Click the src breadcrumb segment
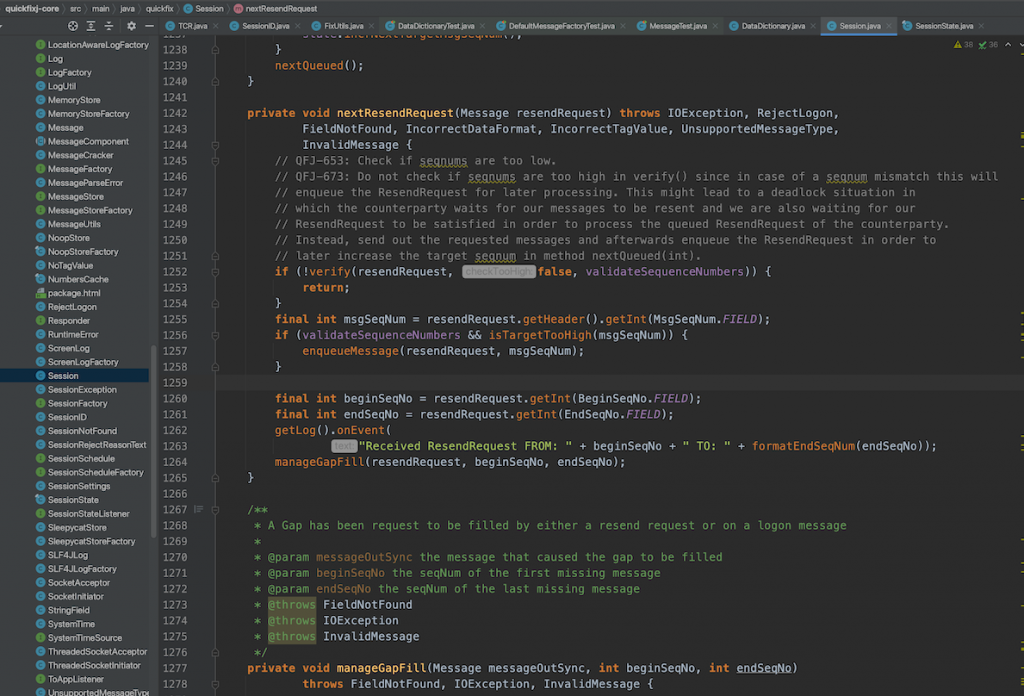1024x696 pixels. click(x=76, y=8)
